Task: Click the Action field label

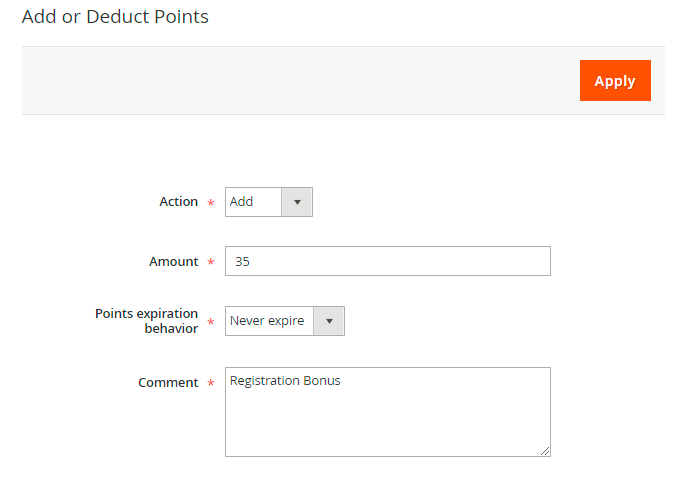Action: [179, 202]
